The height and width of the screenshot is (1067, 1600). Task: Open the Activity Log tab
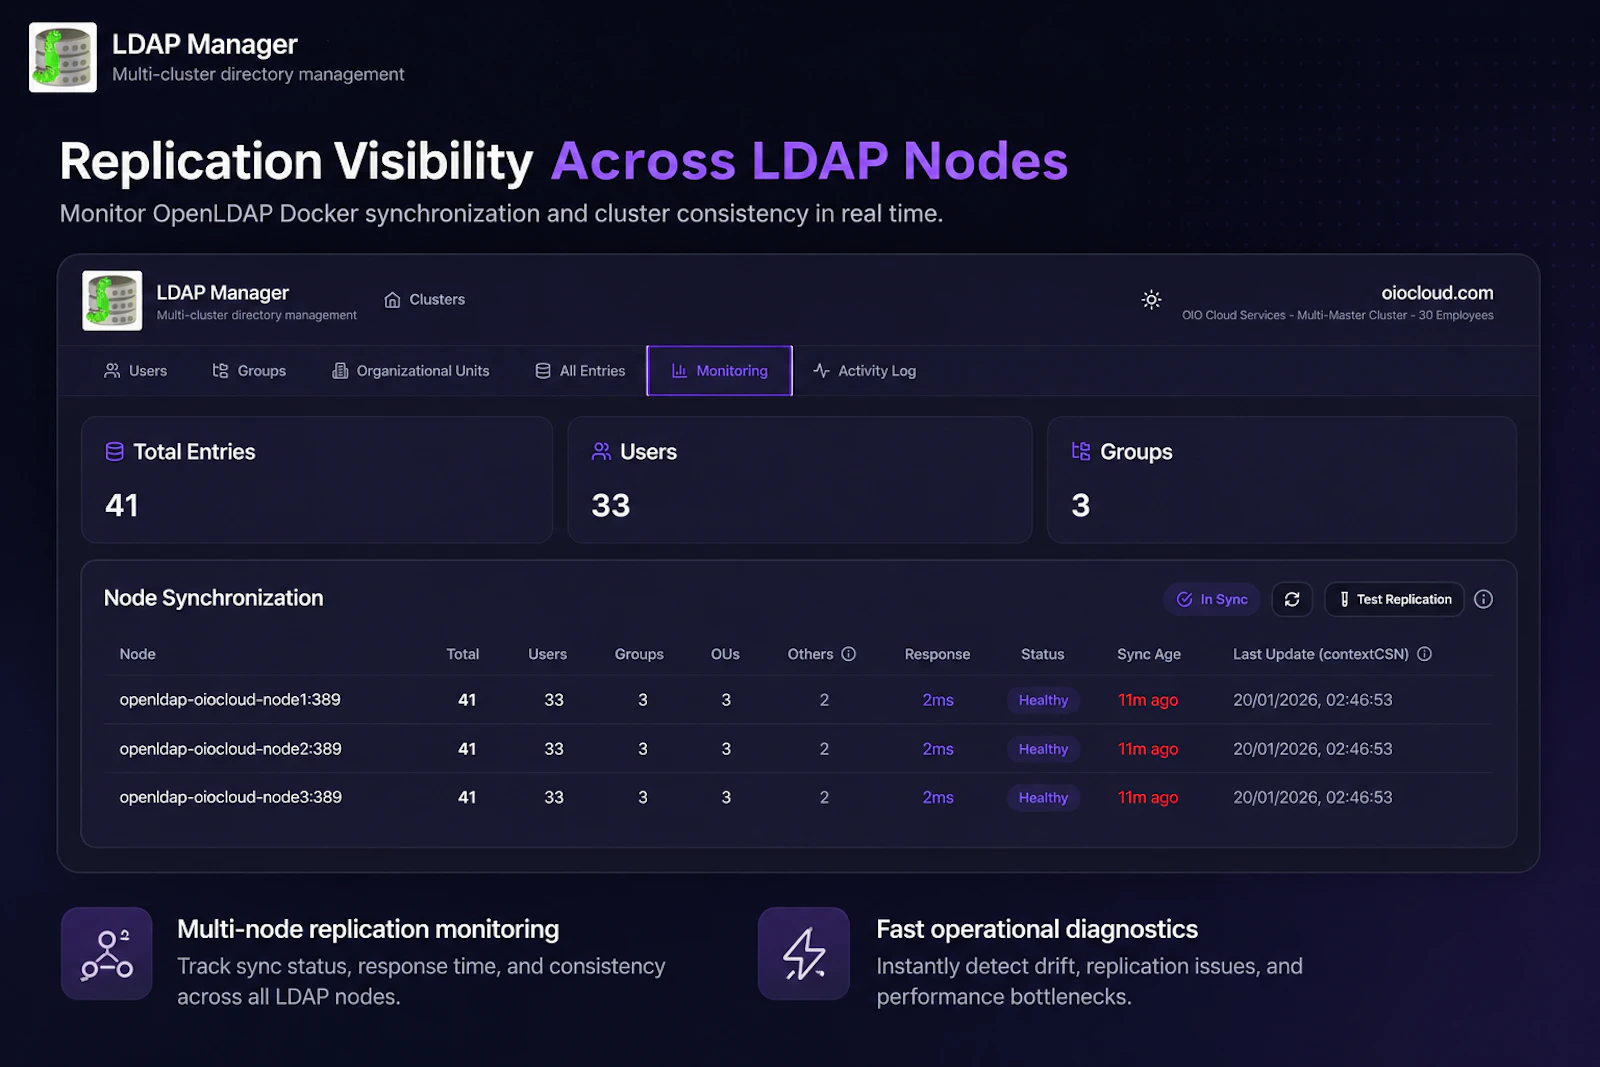(865, 371)
